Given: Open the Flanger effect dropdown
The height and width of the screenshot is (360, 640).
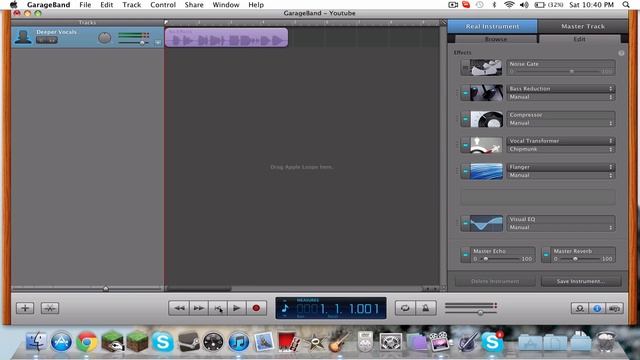Looking at the screenshot, I should pos(561,167).
